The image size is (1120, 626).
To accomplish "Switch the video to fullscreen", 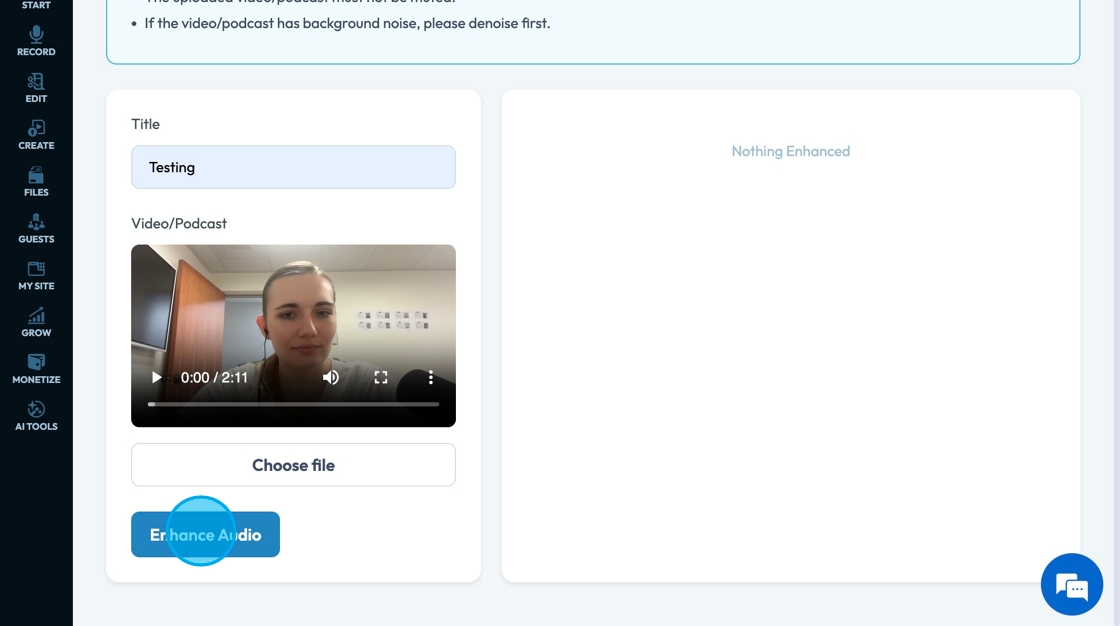I will pos(381,377).
